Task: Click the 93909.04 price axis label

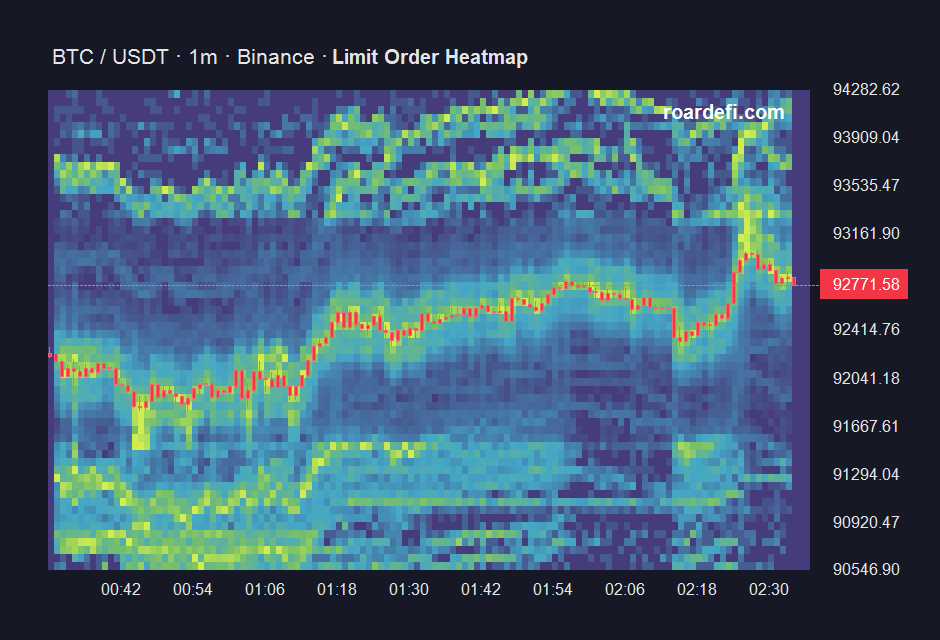Action: (866, 137)
